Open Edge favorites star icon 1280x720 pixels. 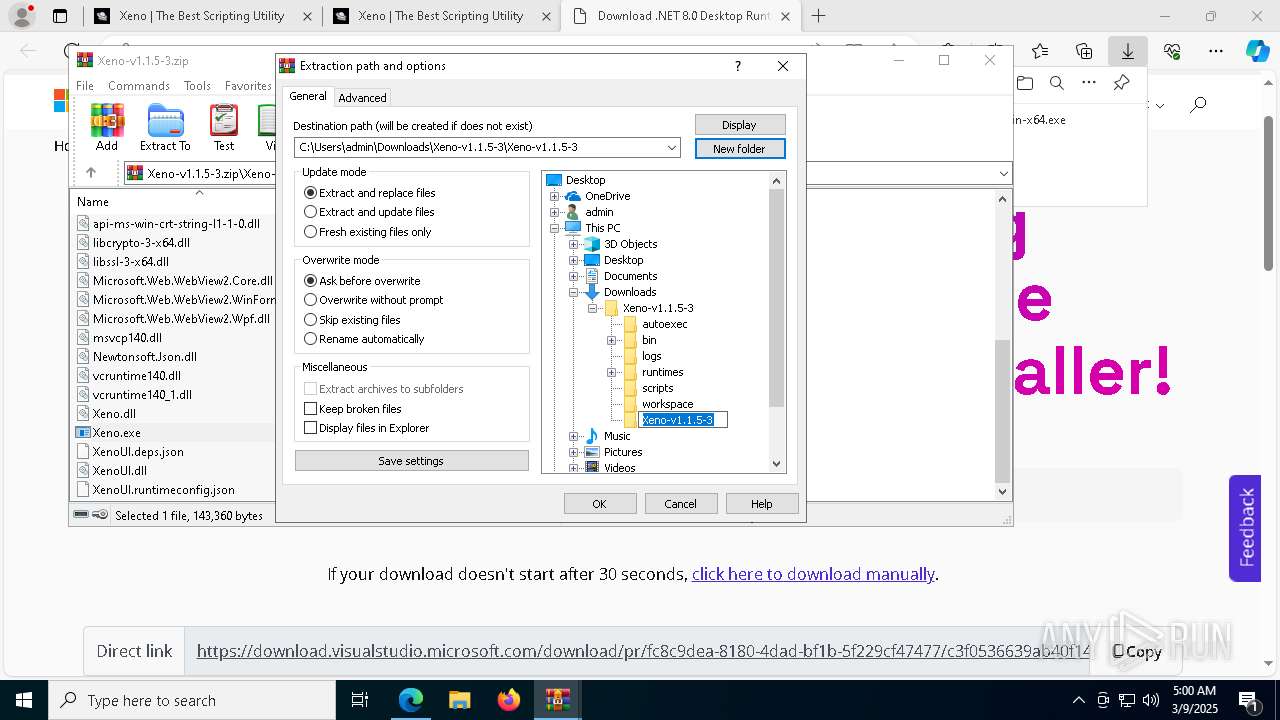point(1040,51)
